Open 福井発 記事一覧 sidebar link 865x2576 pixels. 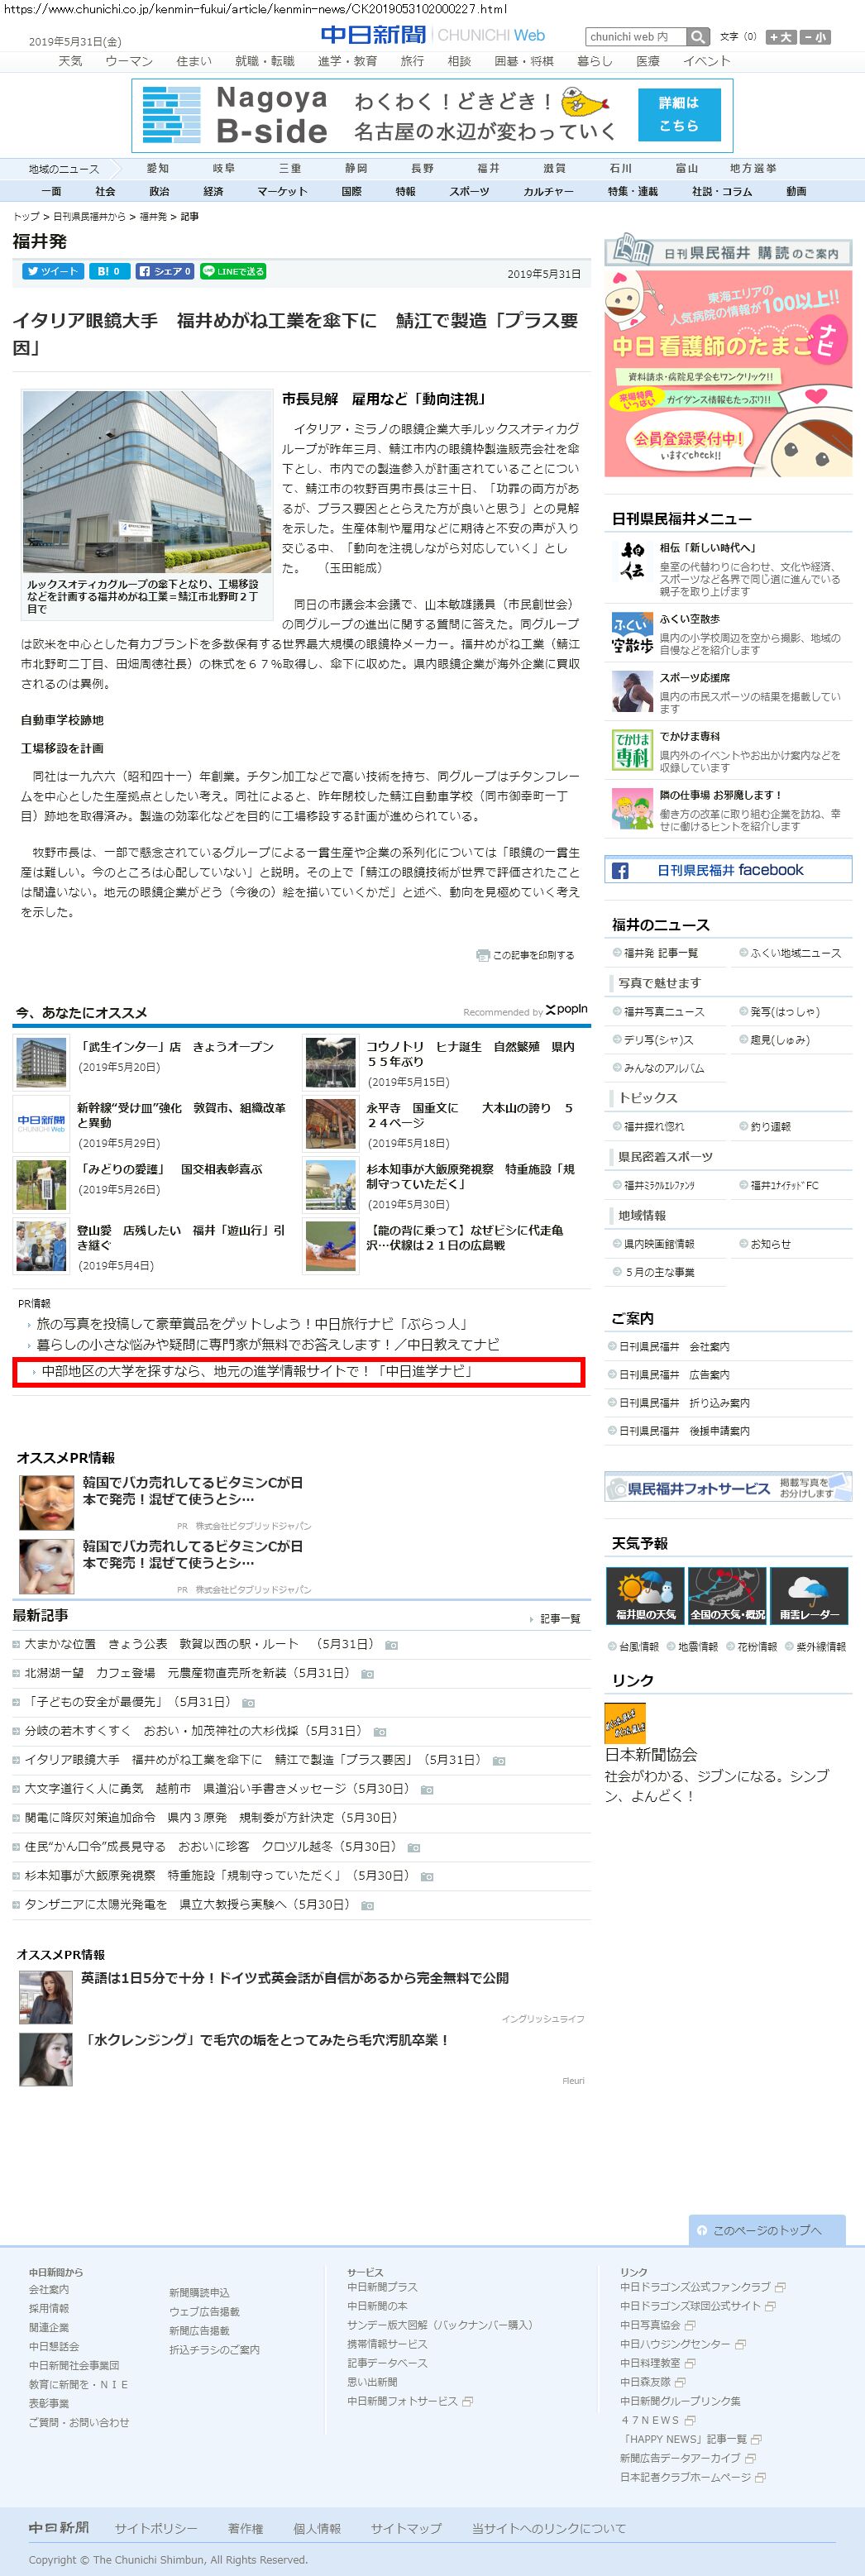click(x=660, y=953)
